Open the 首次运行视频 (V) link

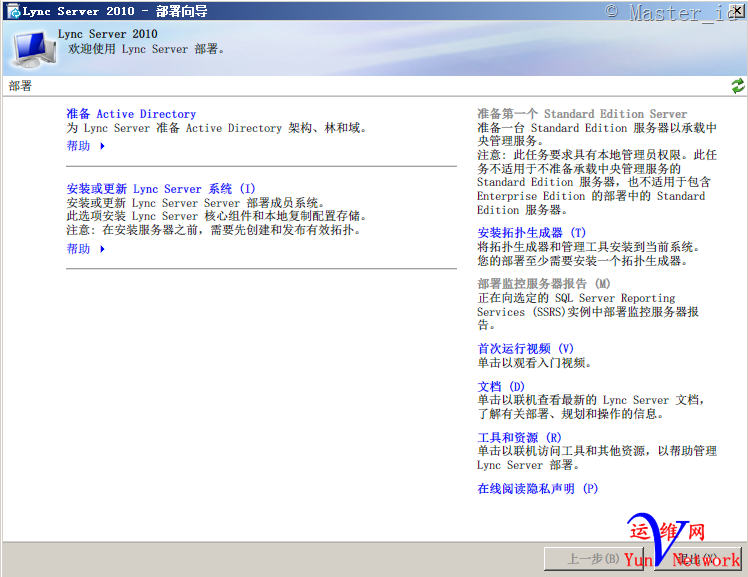click(525, 349)
